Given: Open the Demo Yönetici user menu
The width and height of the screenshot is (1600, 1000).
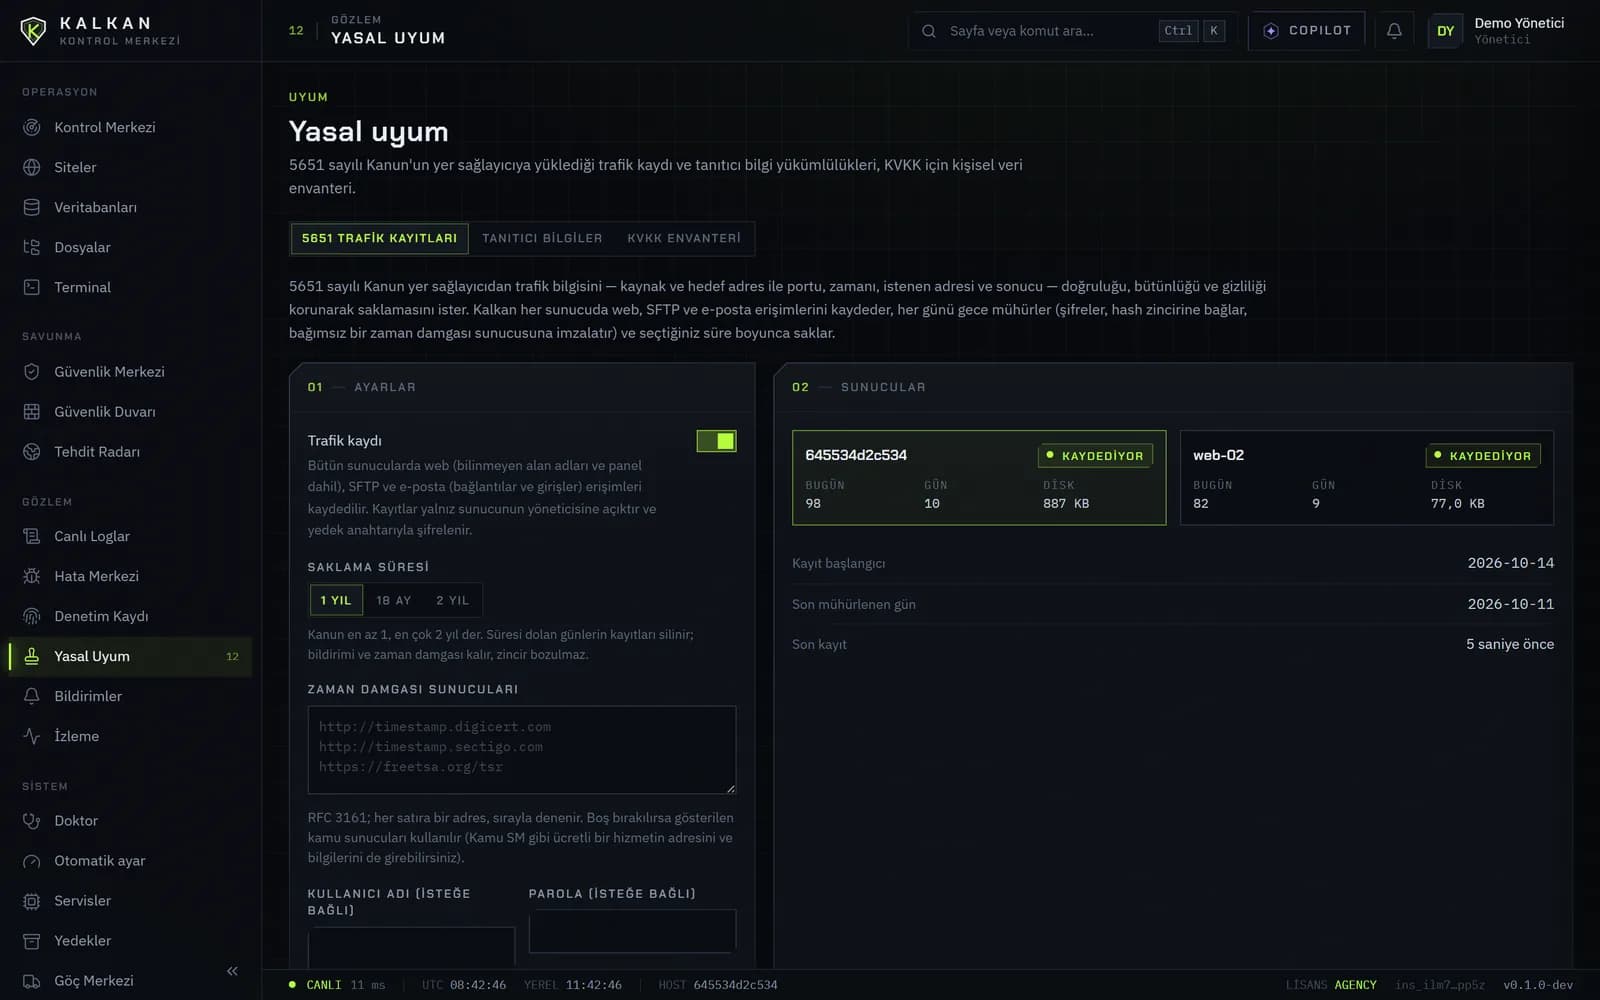Looking at the screenshot, I should (1496, 31).
